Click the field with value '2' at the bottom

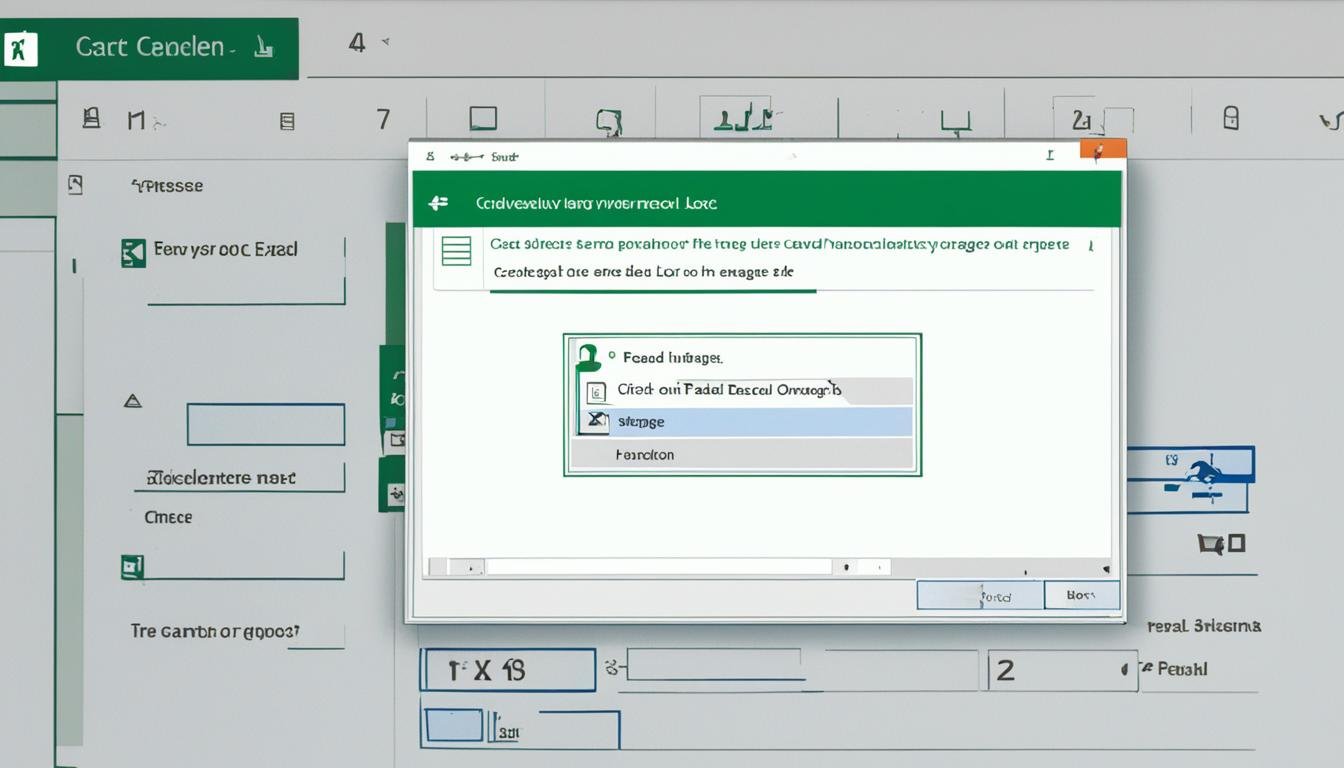pos(1062,670)
